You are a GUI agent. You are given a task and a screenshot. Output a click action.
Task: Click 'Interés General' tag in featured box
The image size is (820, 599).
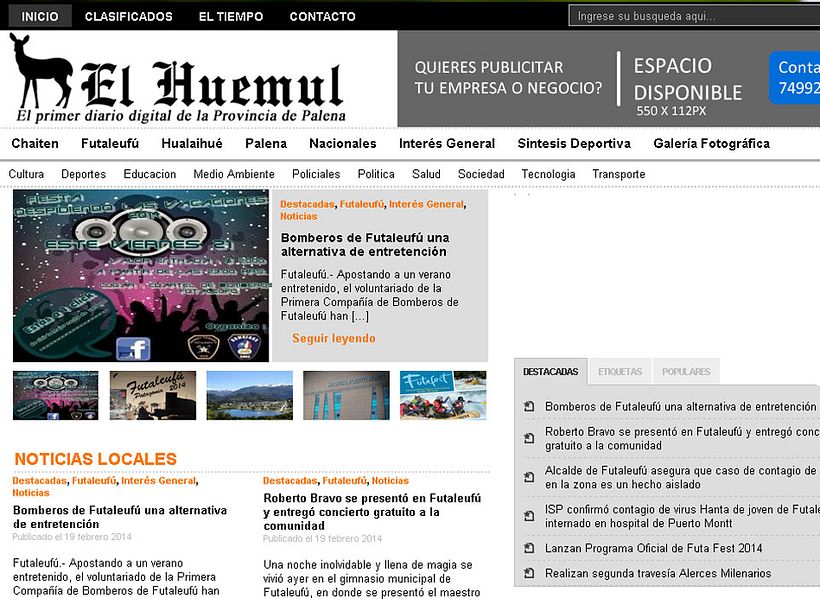426,204
